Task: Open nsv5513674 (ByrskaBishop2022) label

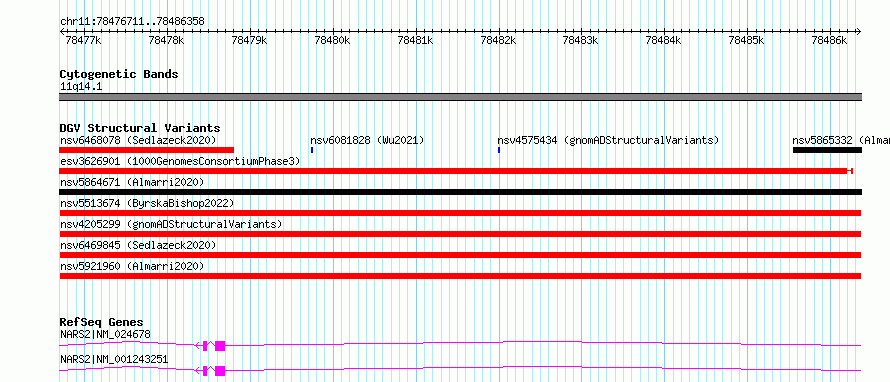Action: coord(147,203)
